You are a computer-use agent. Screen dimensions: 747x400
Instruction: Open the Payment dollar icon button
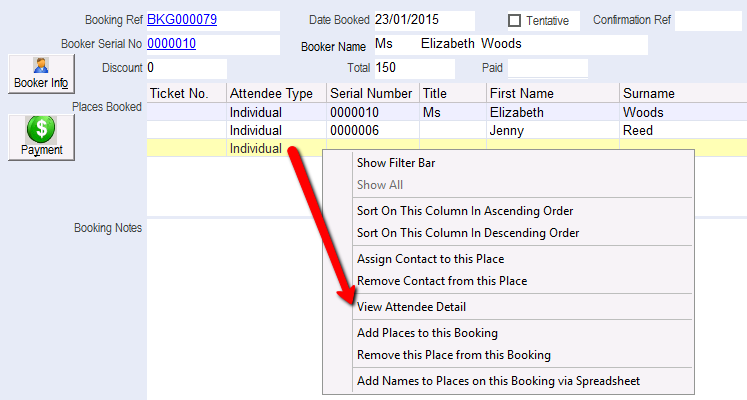[41, 137]
